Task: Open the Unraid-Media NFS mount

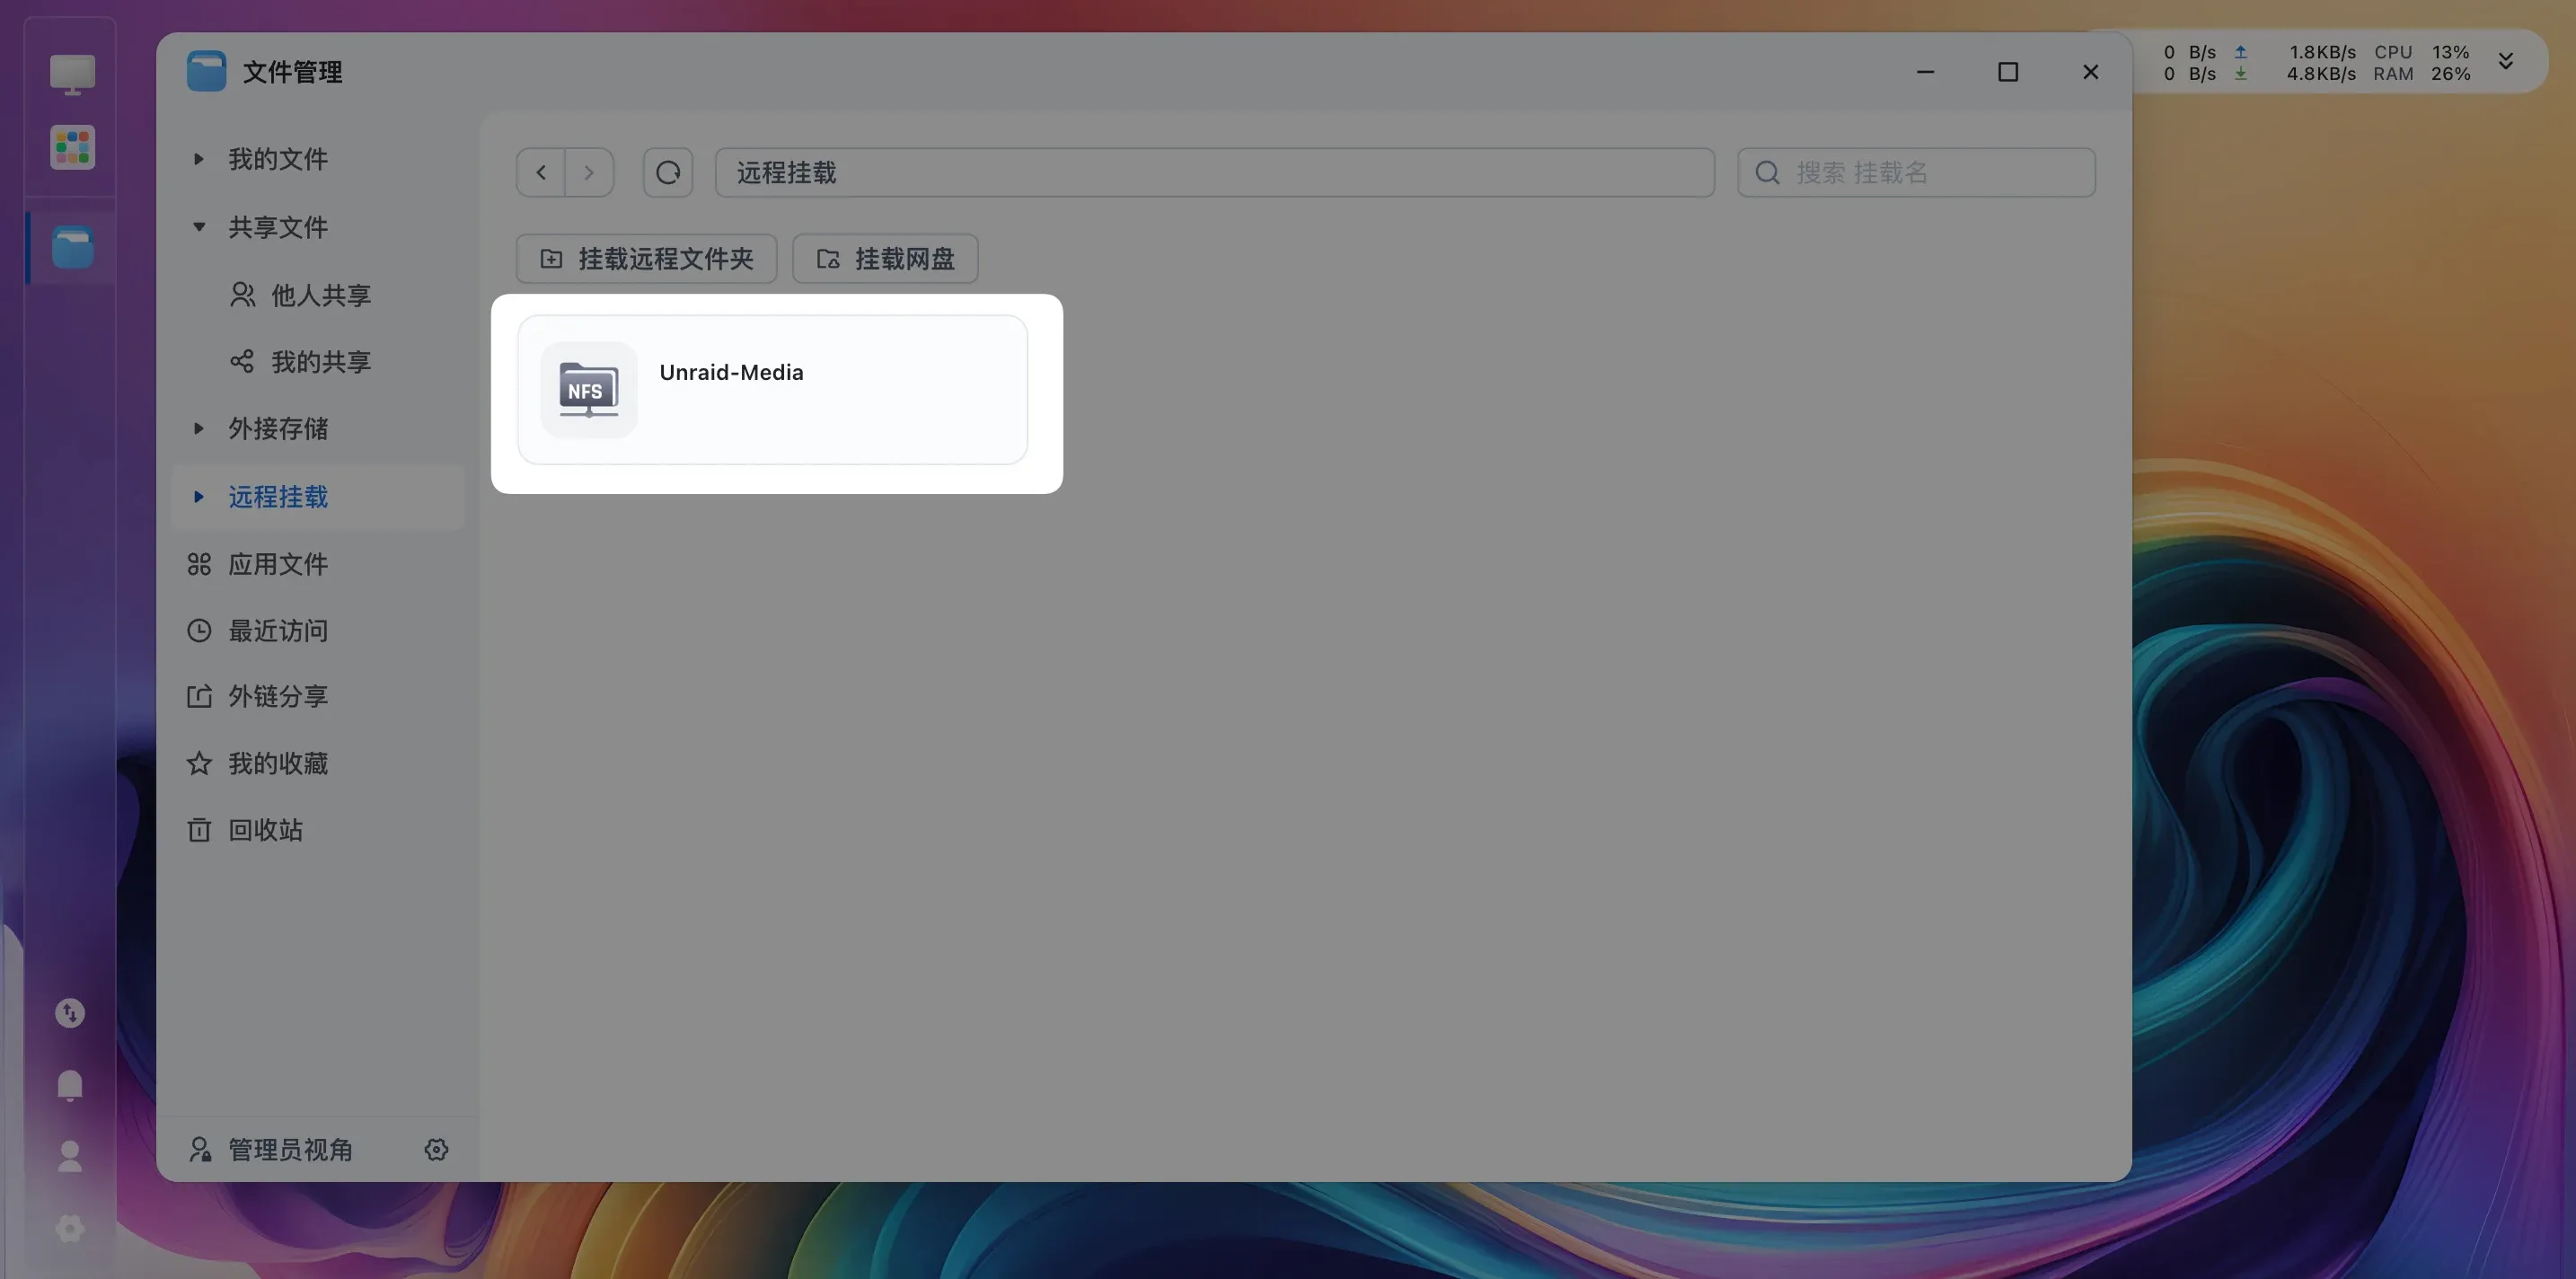Action: click(x=772, y=389)
